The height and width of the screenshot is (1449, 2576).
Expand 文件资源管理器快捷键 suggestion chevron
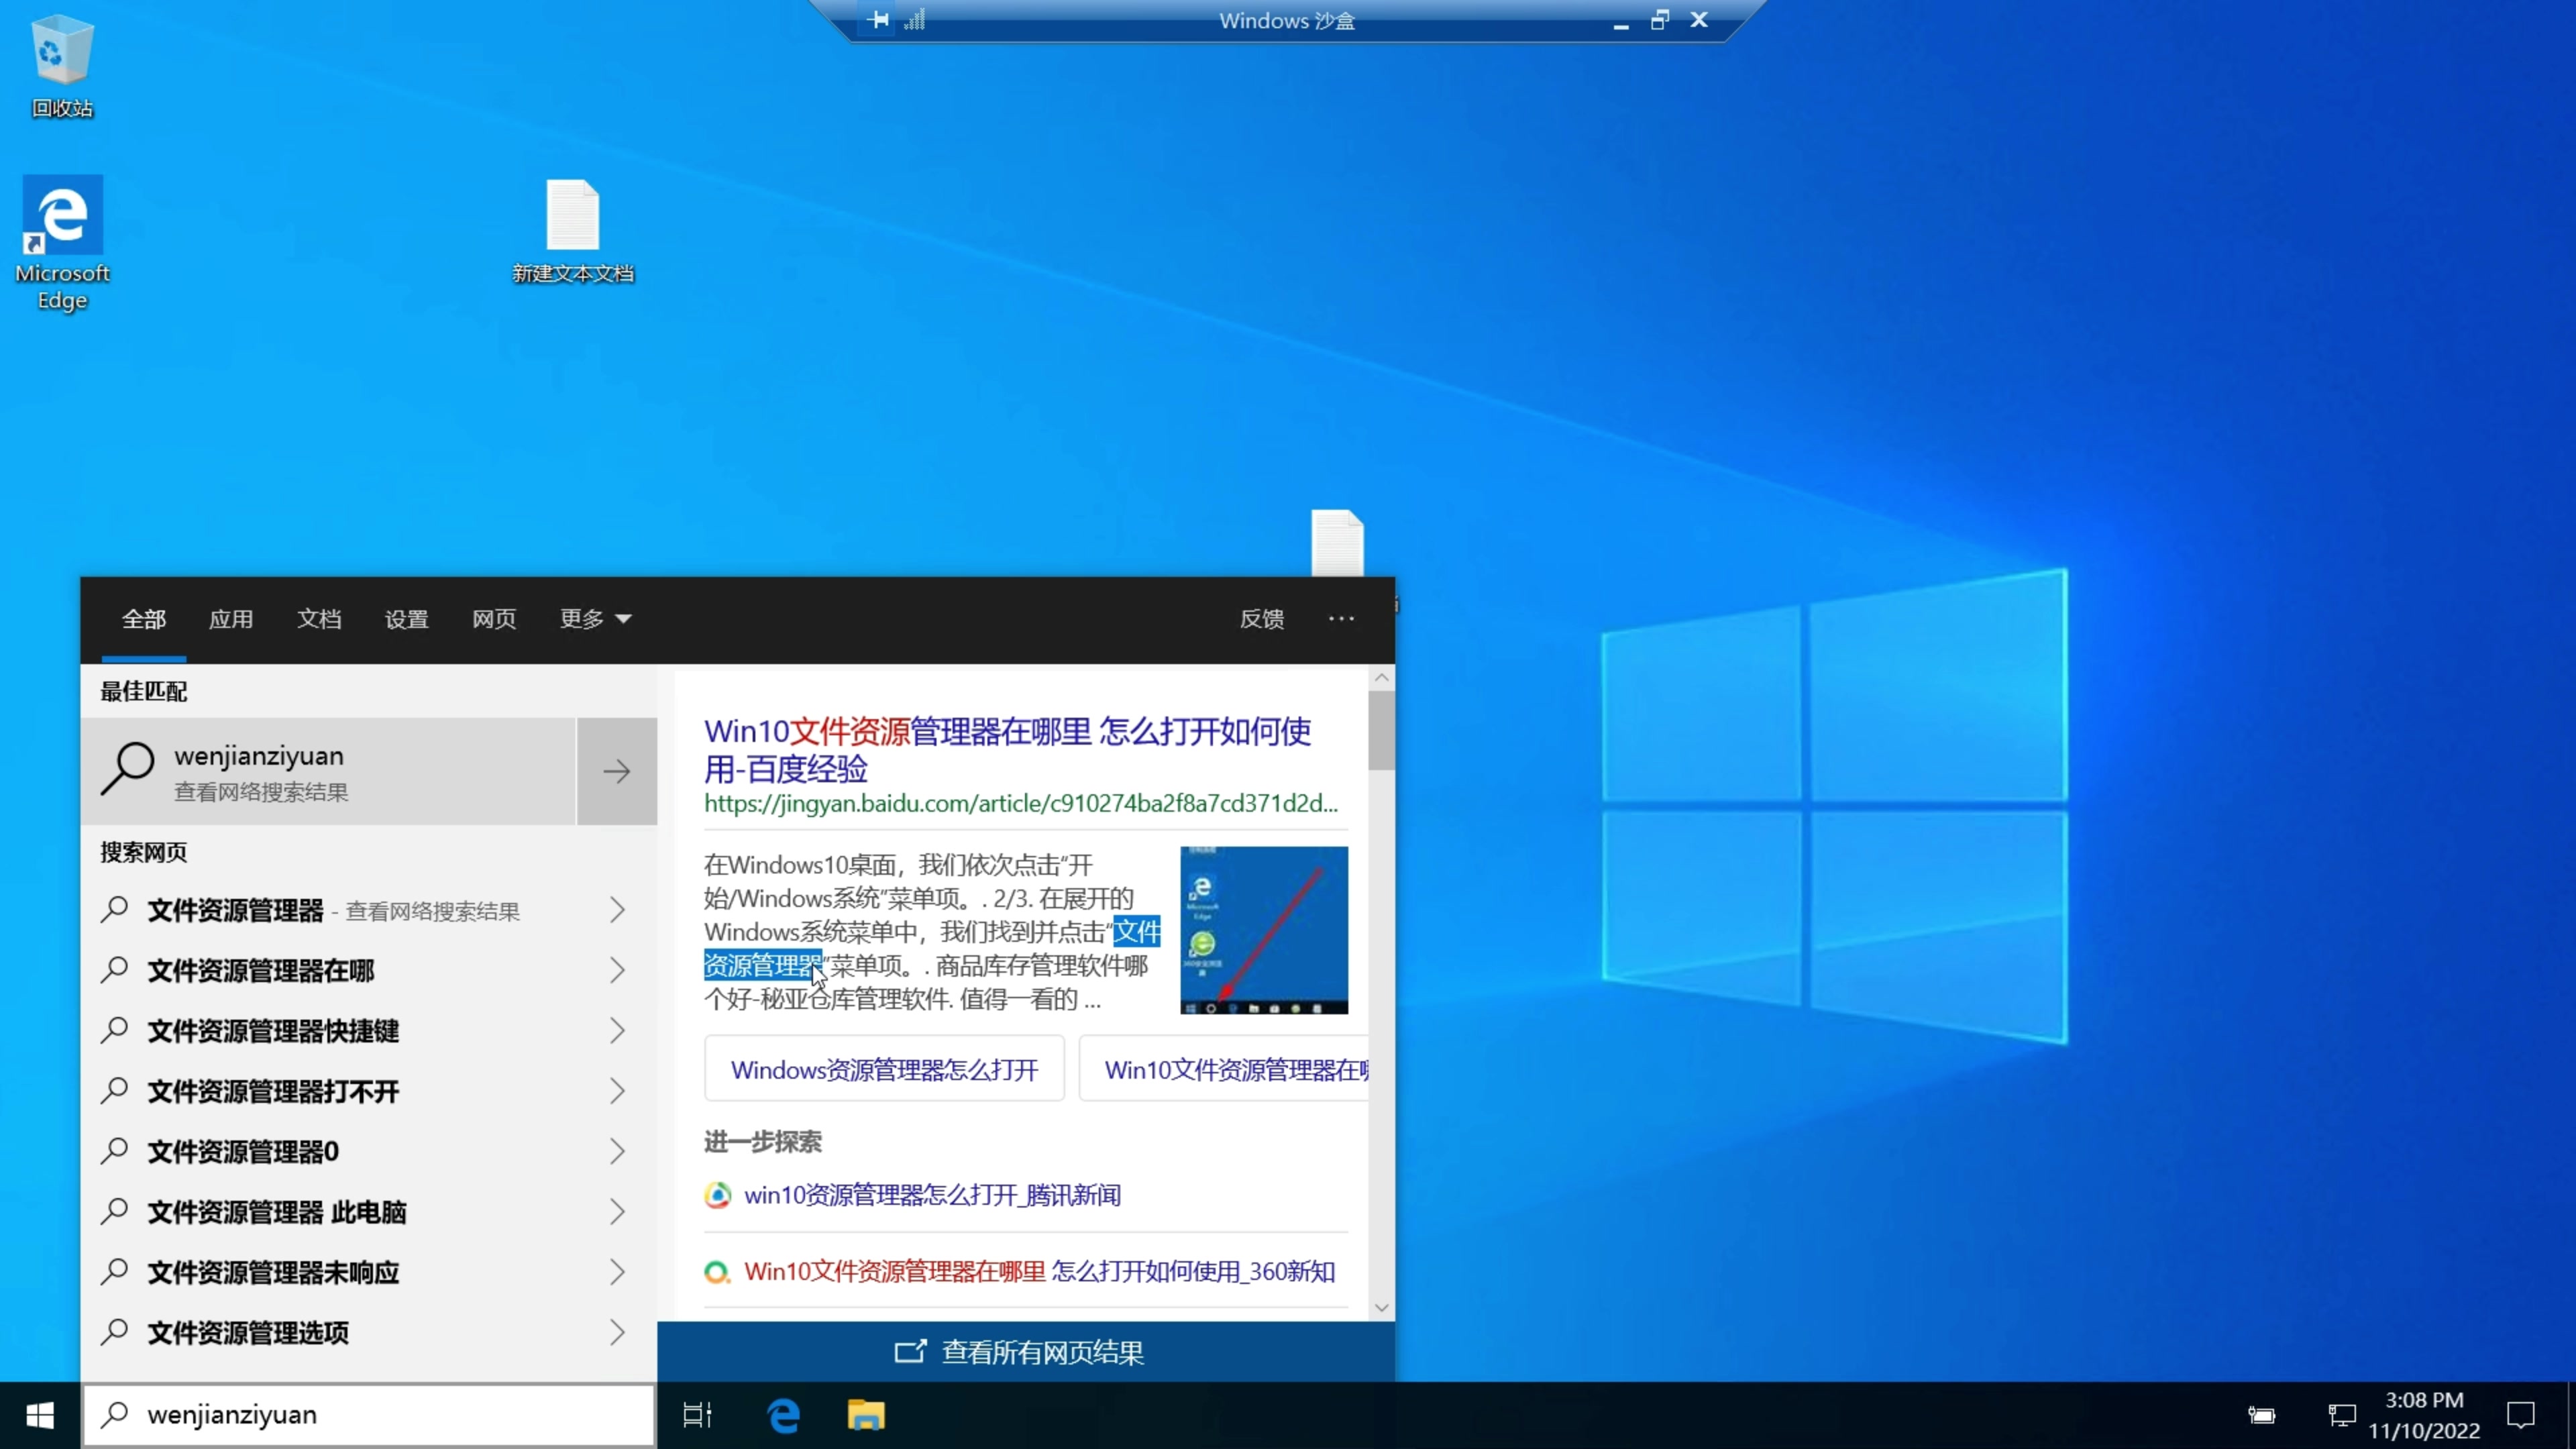(617, 1031)
